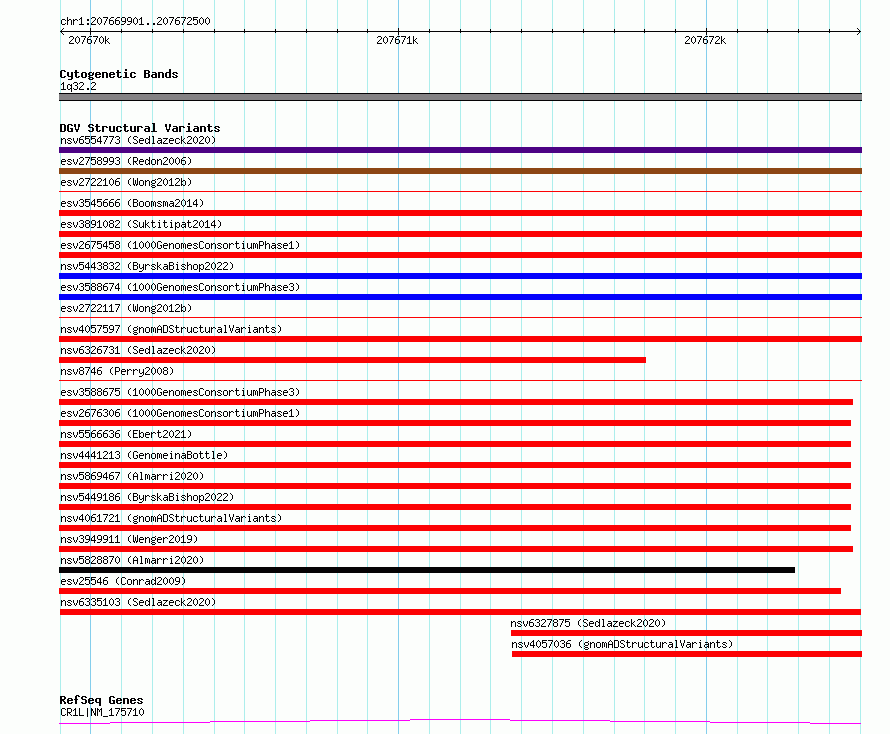Click the 207672k ruler tick label
The height and width of the screenshot is (734, 890).
[x=705, y=40]
